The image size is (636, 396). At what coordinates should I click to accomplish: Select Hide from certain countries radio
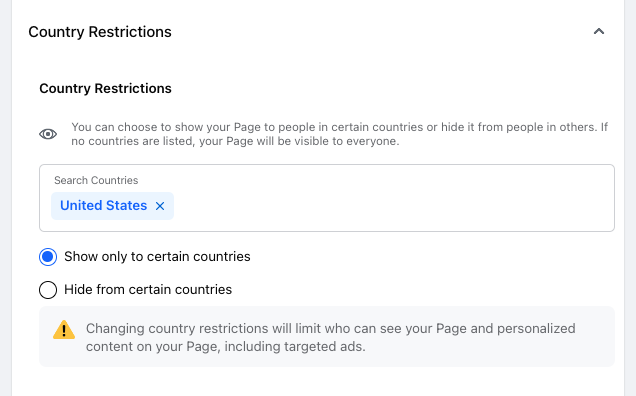pyautogui.click(x=48, y=290)
